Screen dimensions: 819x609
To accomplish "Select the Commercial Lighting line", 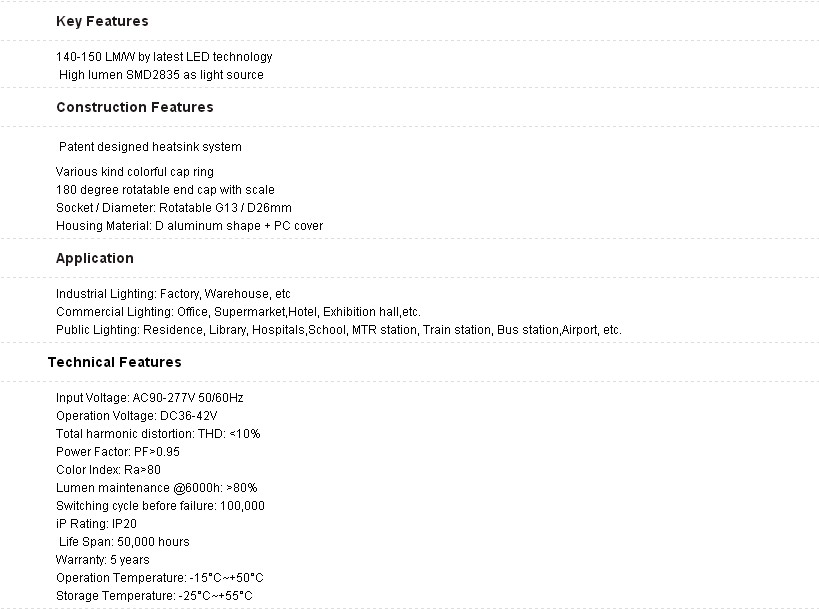I will pos(238,312).
